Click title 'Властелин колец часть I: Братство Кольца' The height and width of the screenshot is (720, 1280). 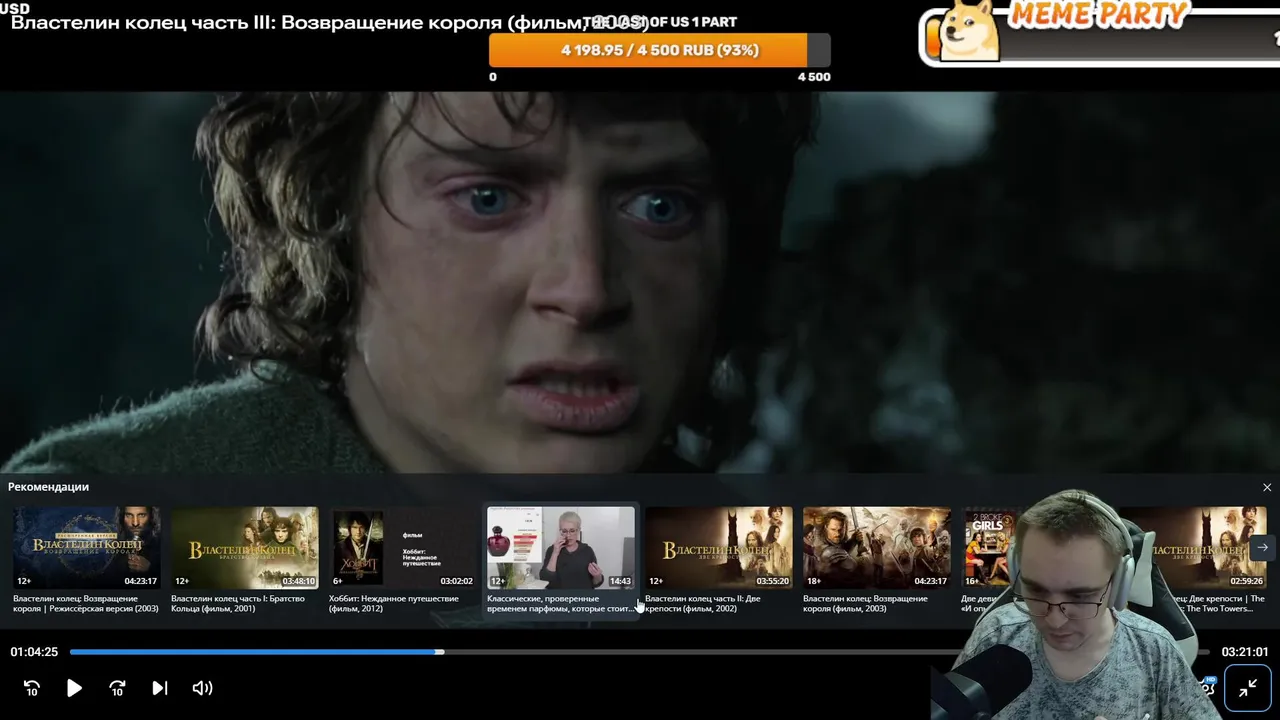point(238,603)
